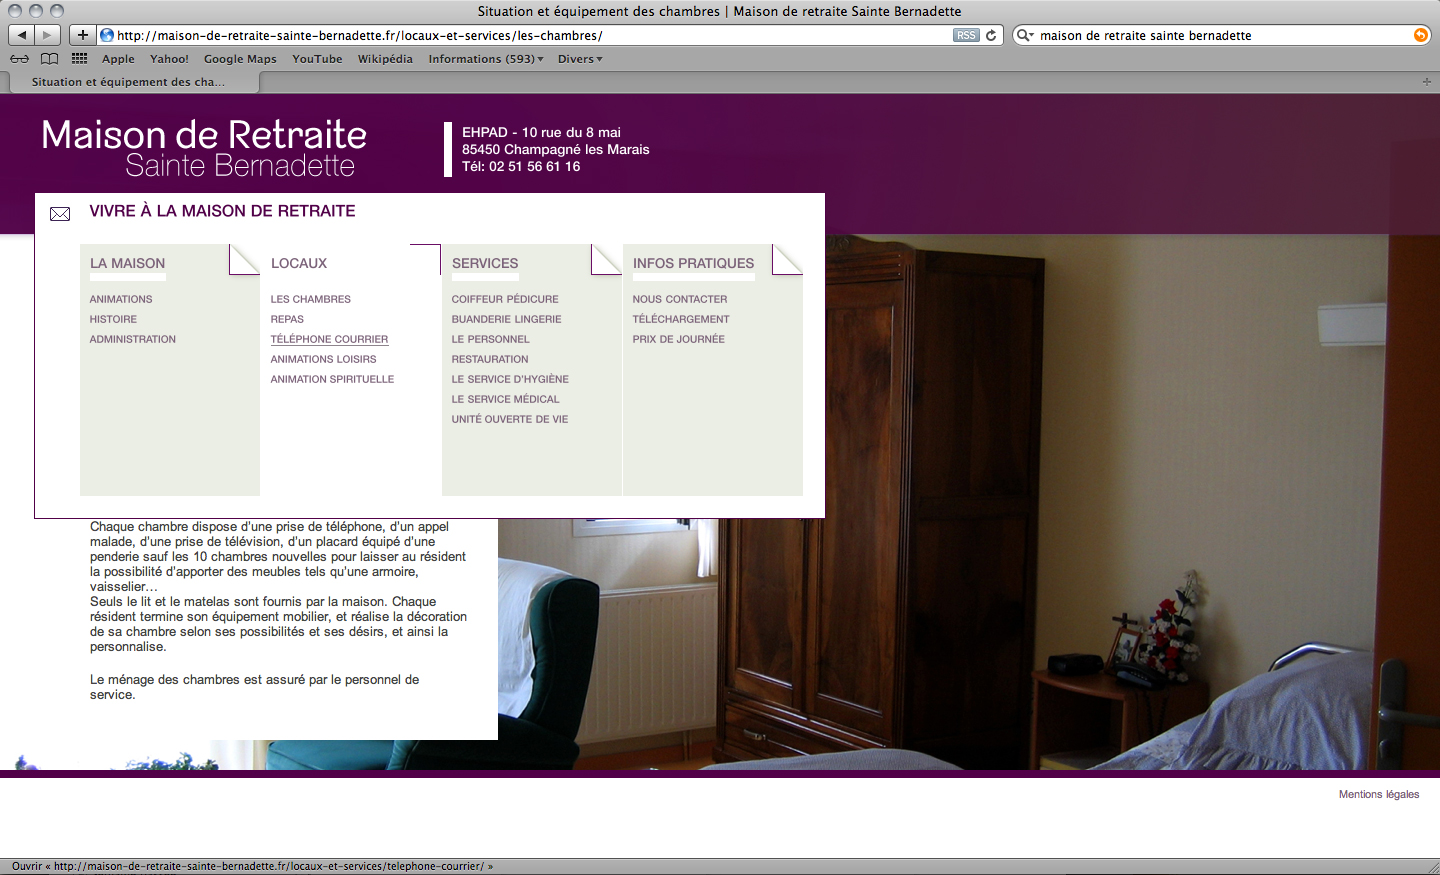Click the Mentions légales link
The image size is (1440, 875).
[1378, 794]
